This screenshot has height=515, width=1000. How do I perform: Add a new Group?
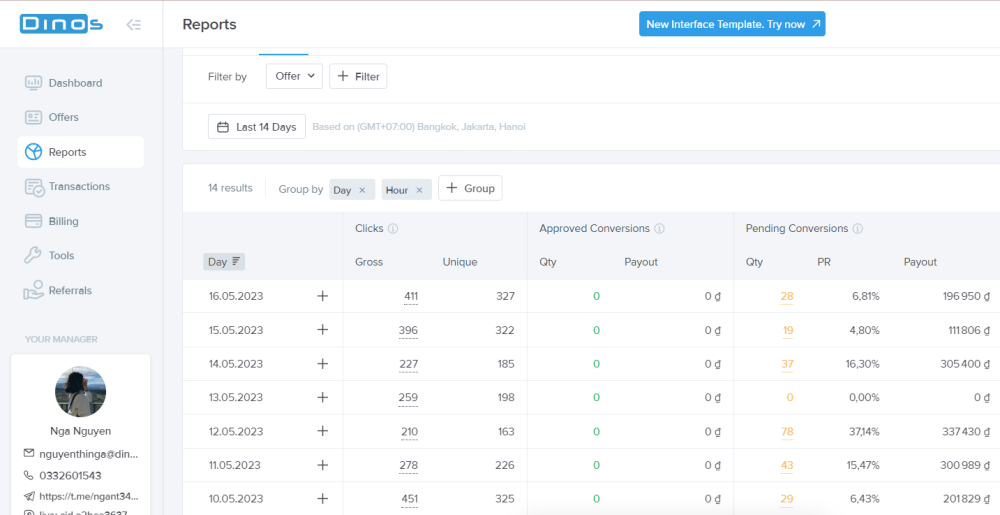point(470,188)
